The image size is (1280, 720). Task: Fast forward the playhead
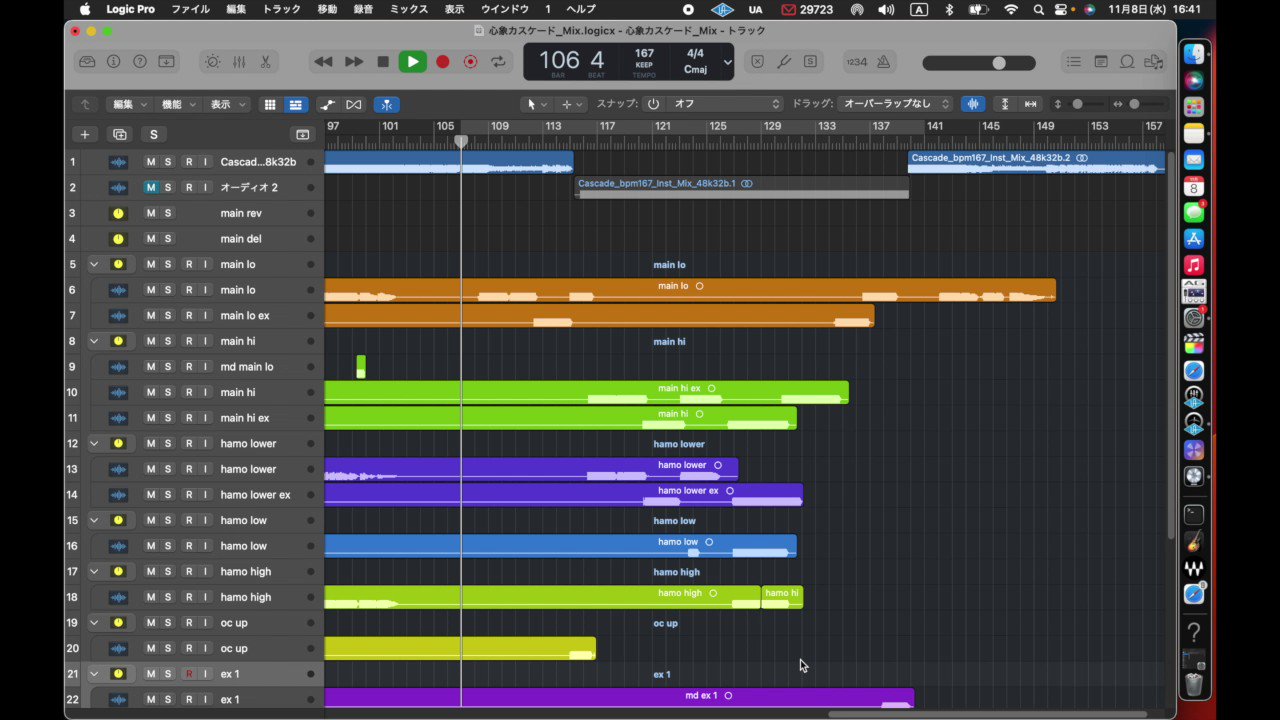tap(354, 62)
